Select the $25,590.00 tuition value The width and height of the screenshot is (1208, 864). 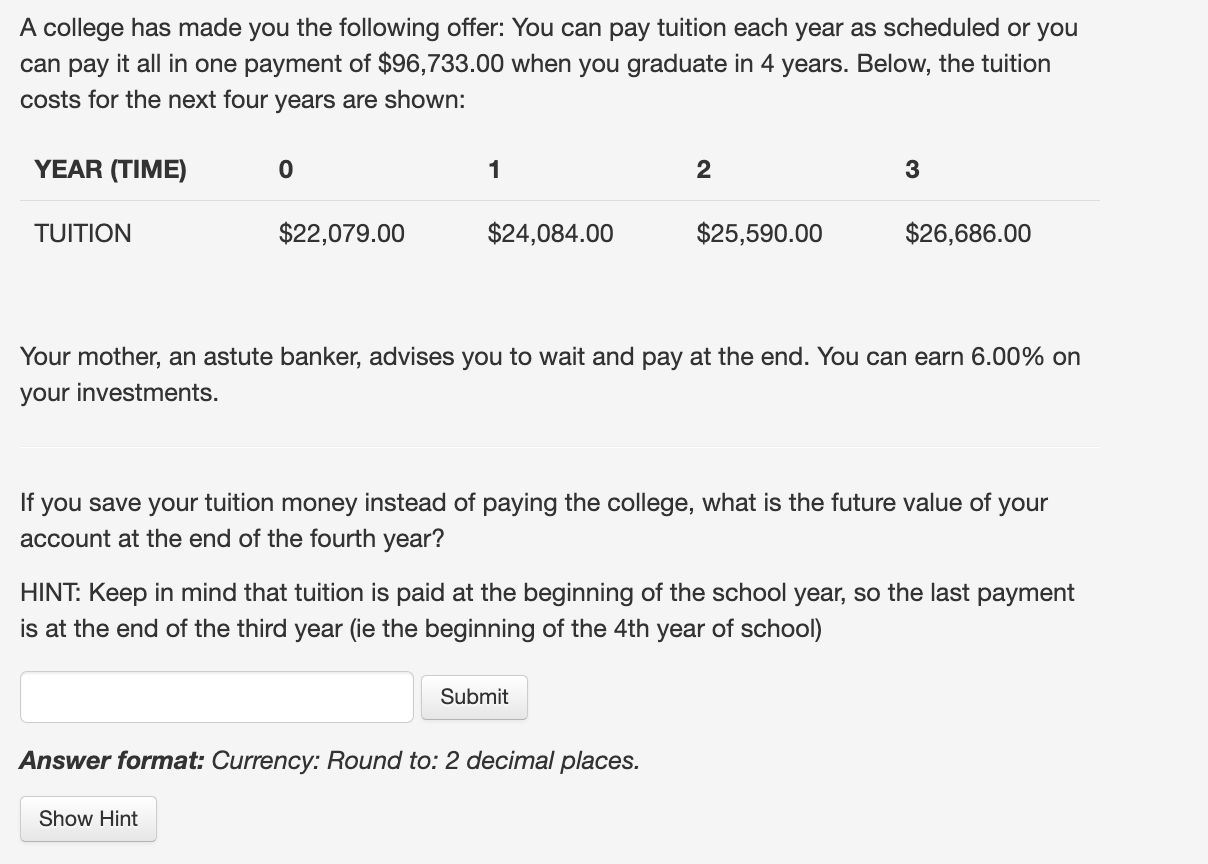click(759, 233)
